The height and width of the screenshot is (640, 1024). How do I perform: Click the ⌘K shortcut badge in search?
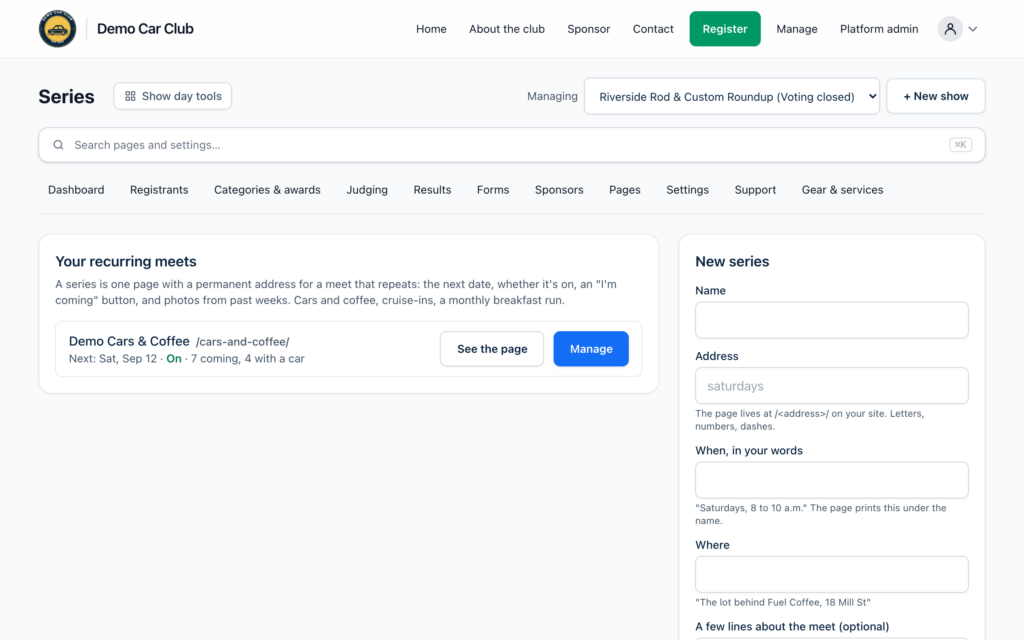[x=960, y=145]
